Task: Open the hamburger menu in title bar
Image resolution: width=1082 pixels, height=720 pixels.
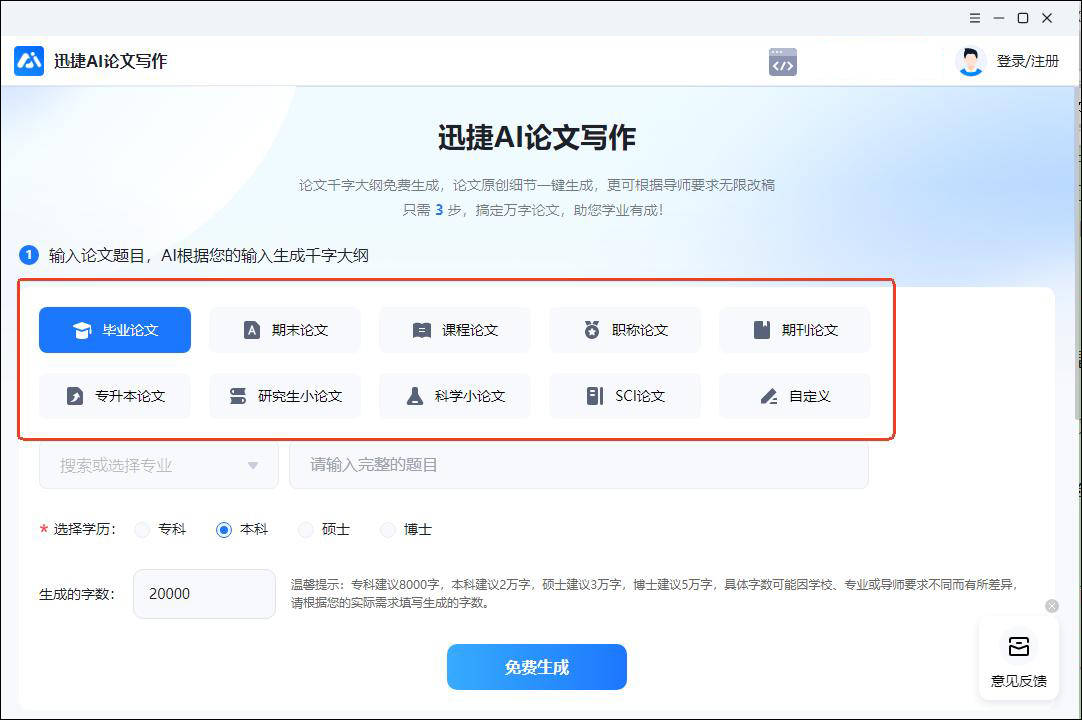Action: 975,18
